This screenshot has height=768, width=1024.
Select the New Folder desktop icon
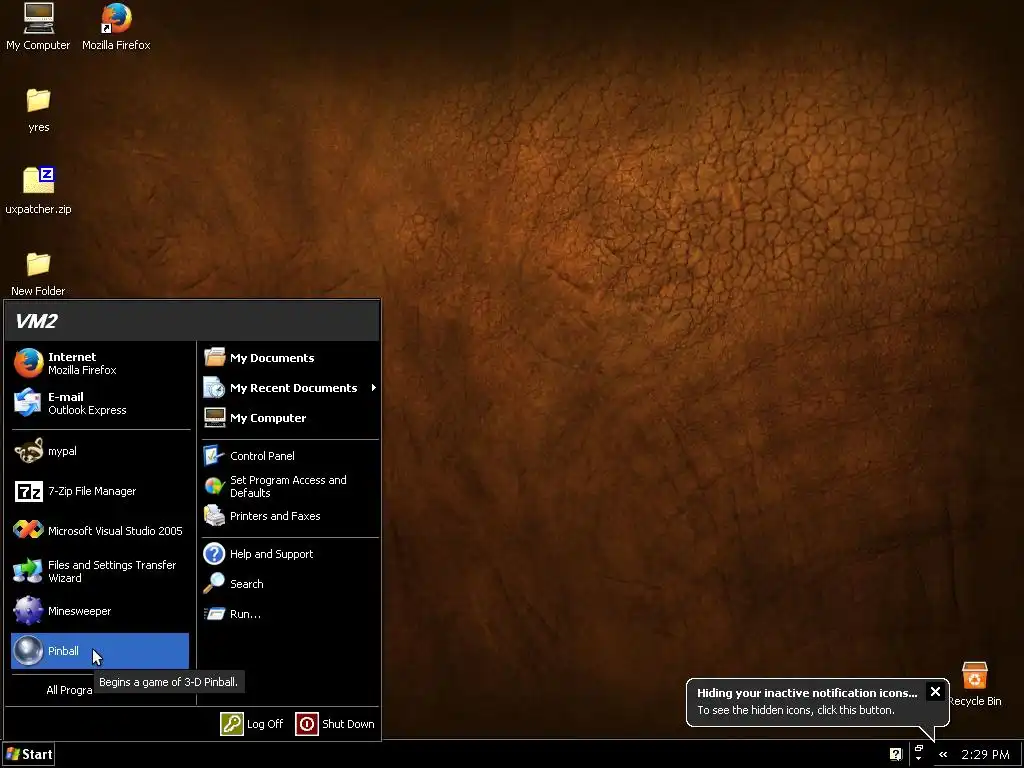tap(38, 274)
